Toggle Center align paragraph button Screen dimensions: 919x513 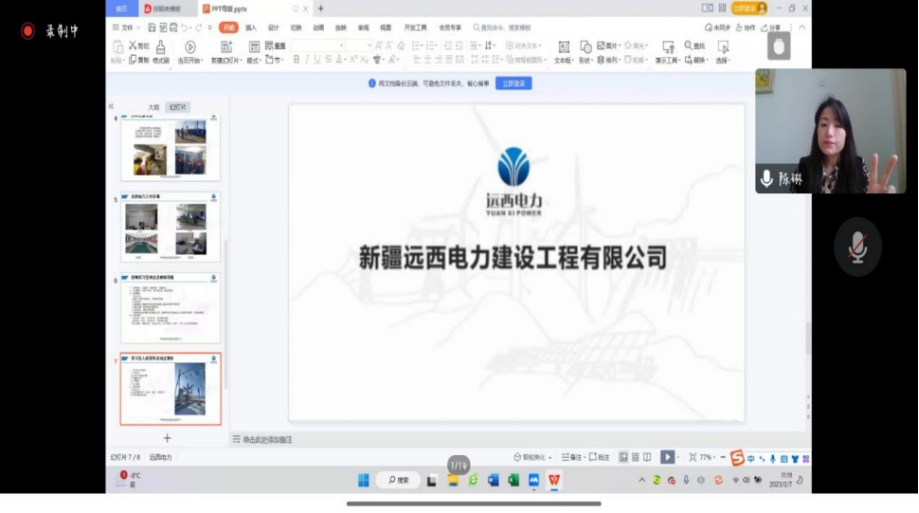pos(427,59)
